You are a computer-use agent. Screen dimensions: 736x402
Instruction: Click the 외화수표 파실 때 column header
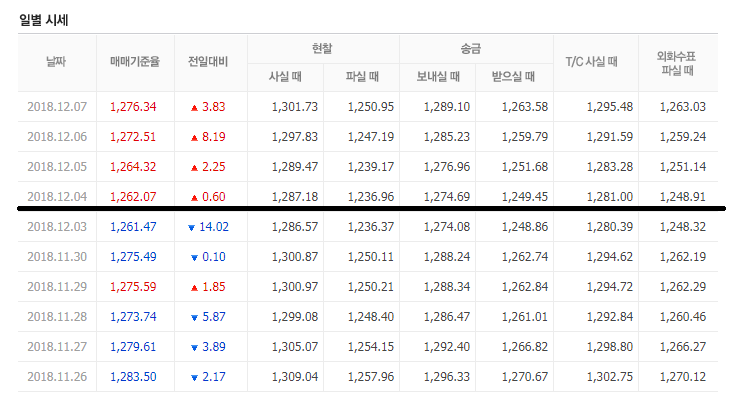(677, 63)
